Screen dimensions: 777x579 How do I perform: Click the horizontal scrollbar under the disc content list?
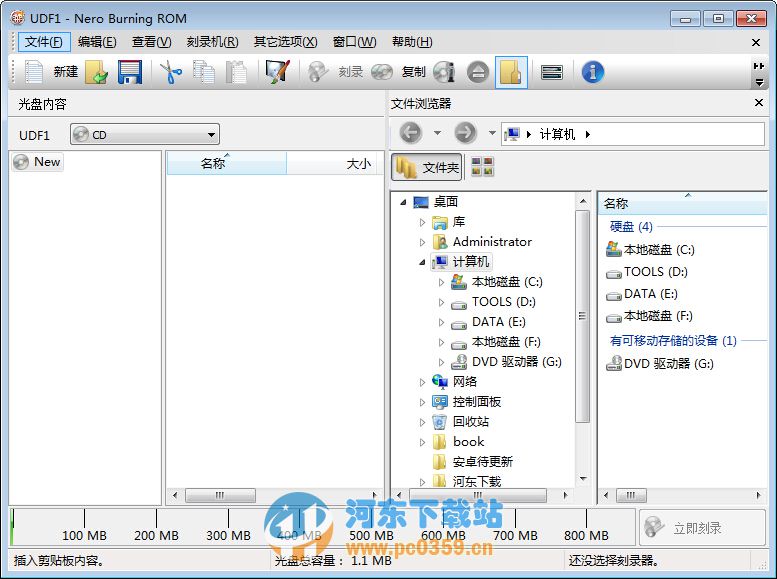tap(275, 495)
